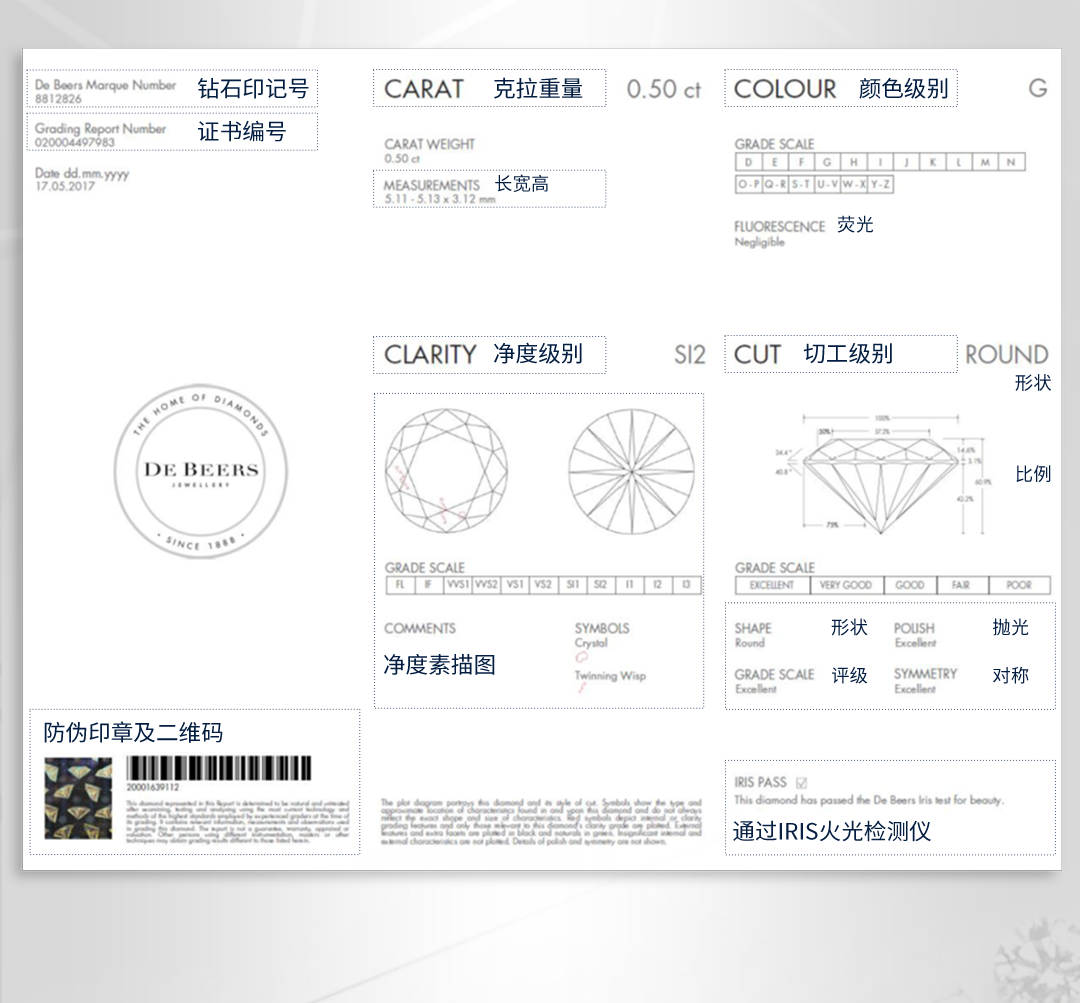
Task: Select the Y-Z cell in colour grade scale
Action: pyautogui.click(x=880, y=184)
